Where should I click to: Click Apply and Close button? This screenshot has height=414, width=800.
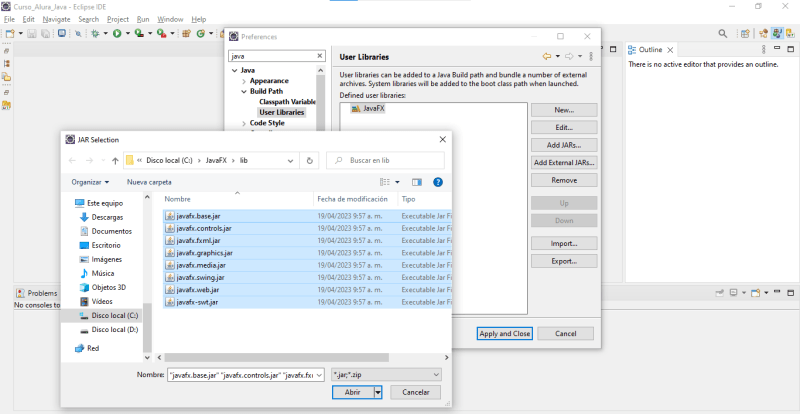click(505, 333)
